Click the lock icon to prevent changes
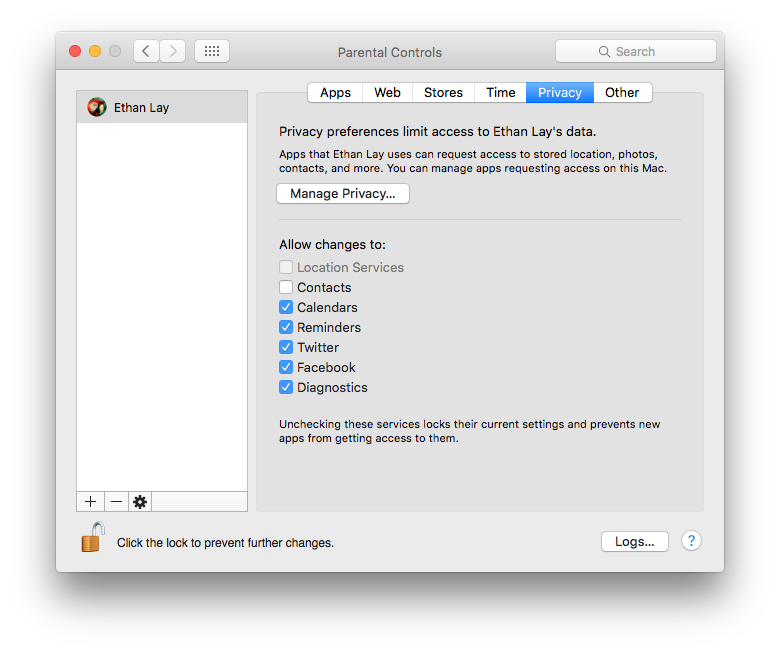This screenshot has width=780, height=652. coord(92,538)
